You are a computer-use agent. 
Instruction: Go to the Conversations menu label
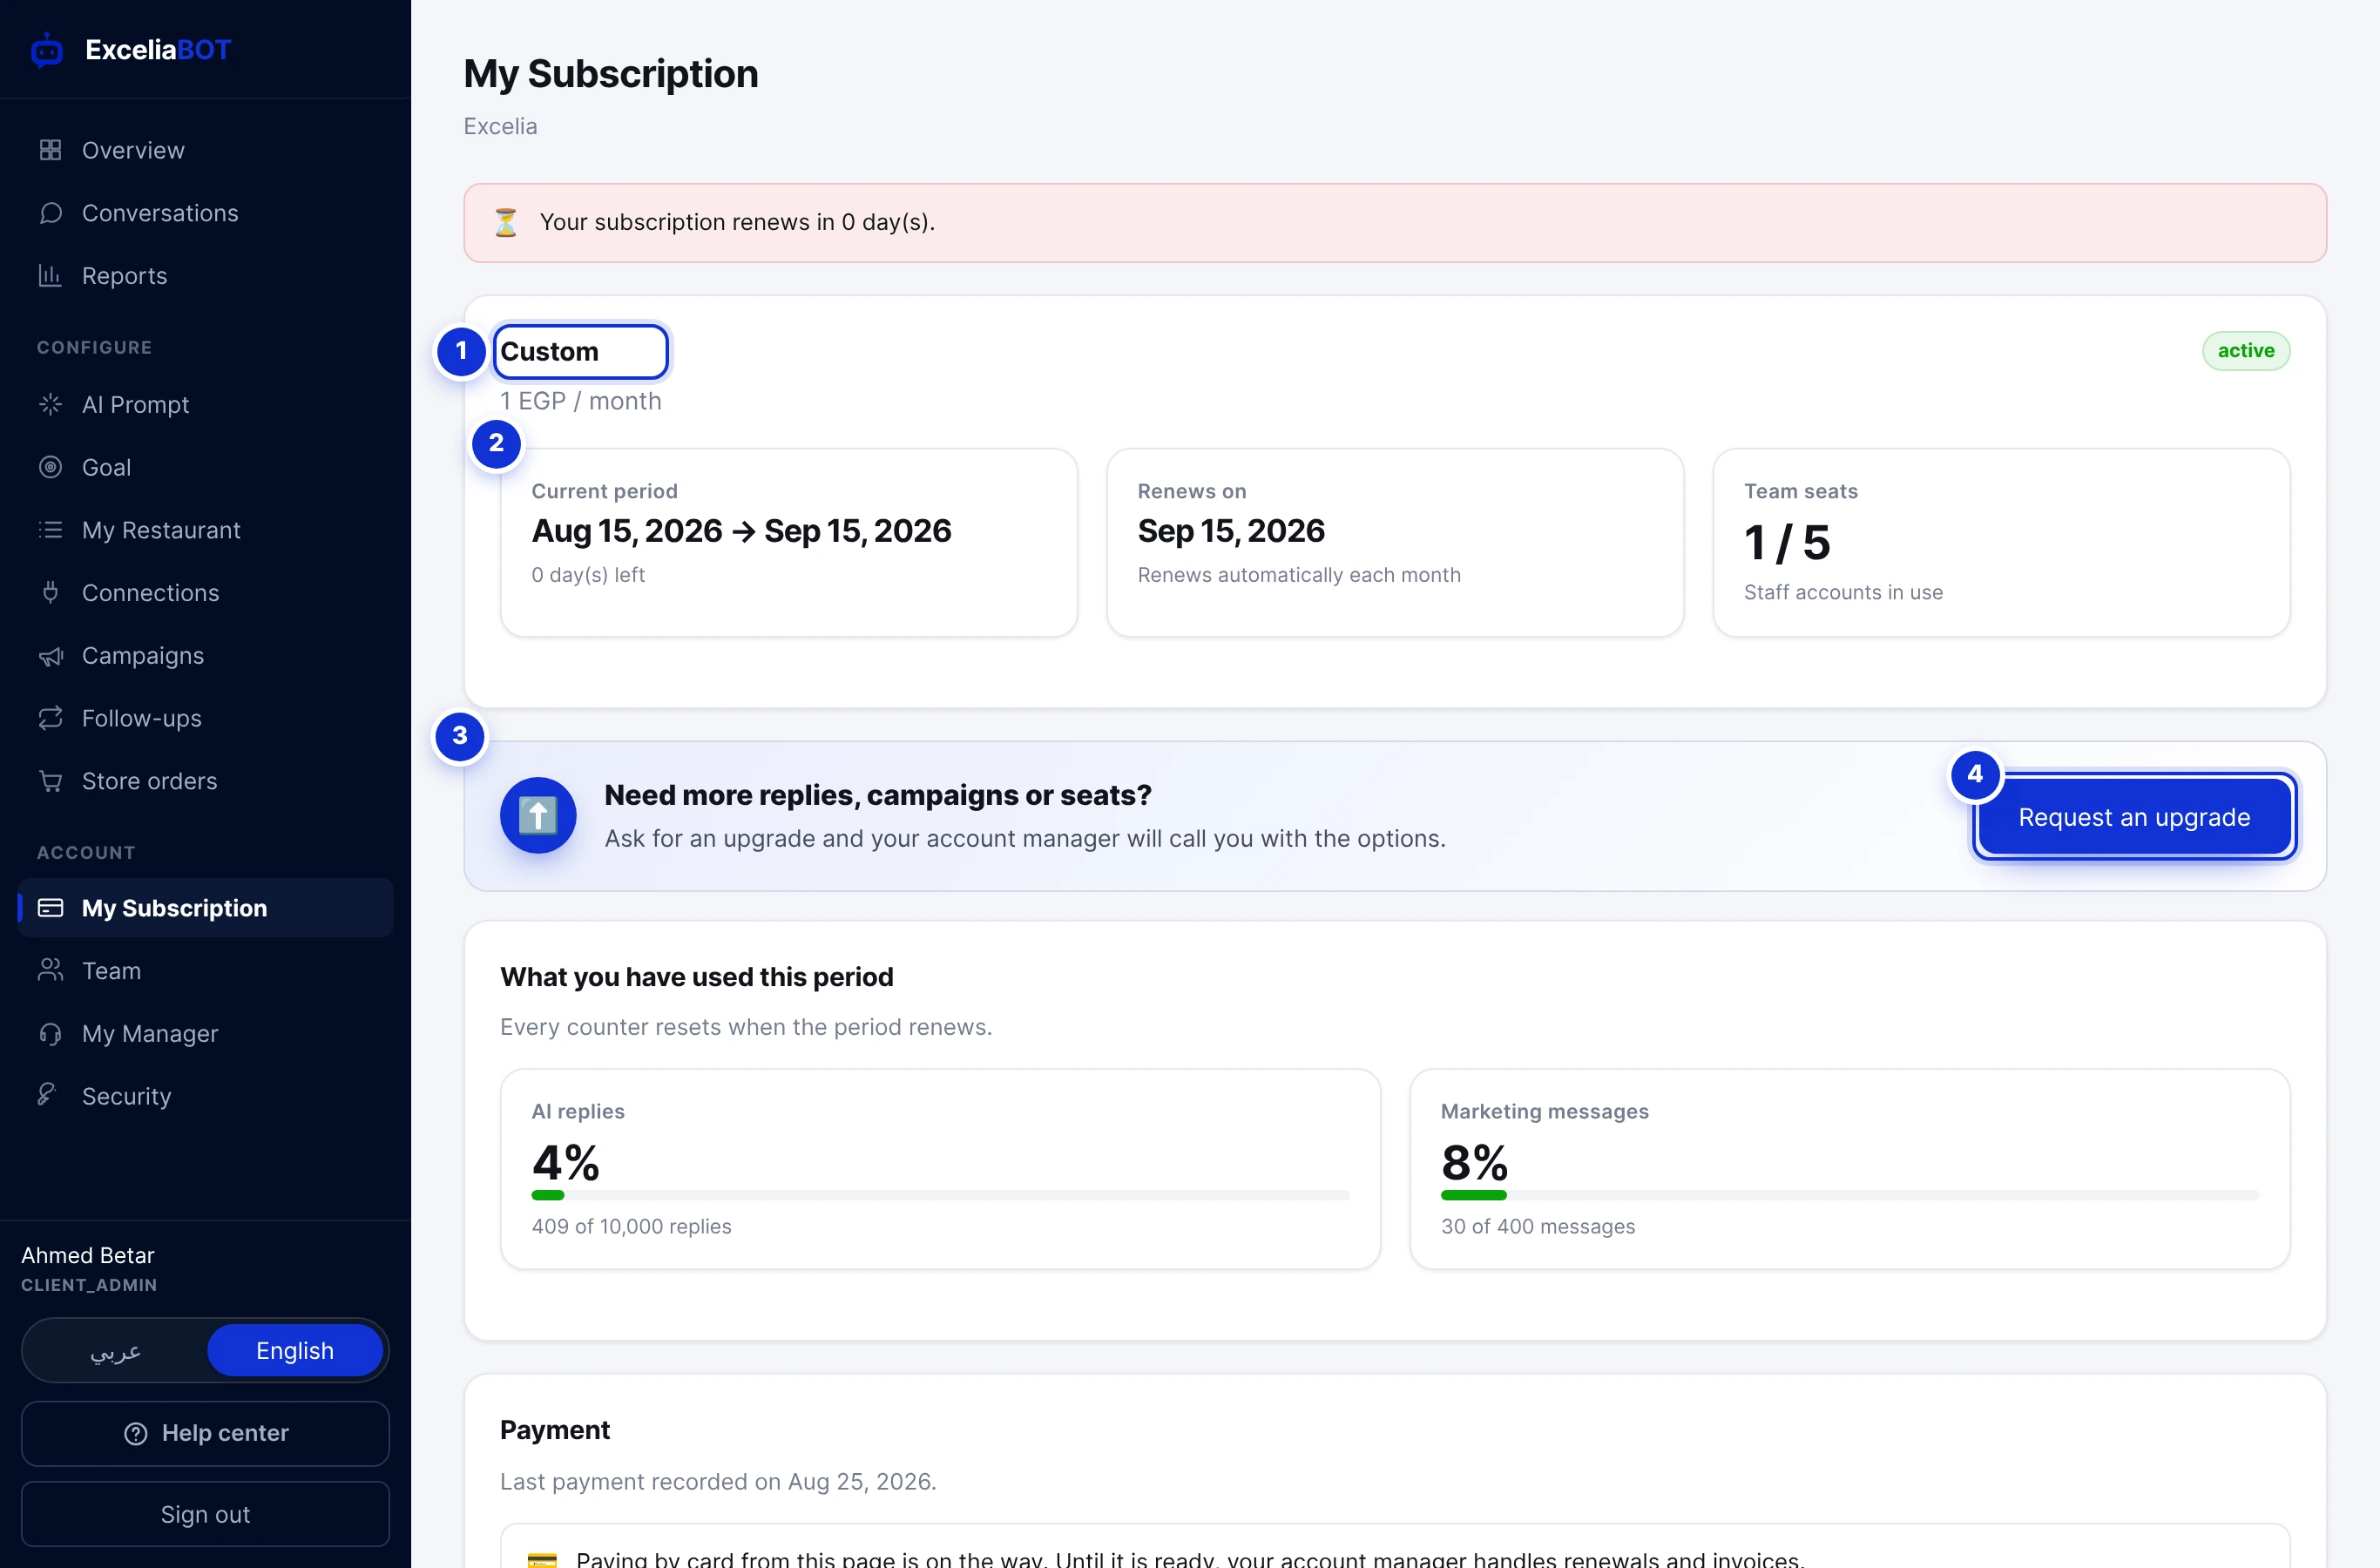coord(160,213)
